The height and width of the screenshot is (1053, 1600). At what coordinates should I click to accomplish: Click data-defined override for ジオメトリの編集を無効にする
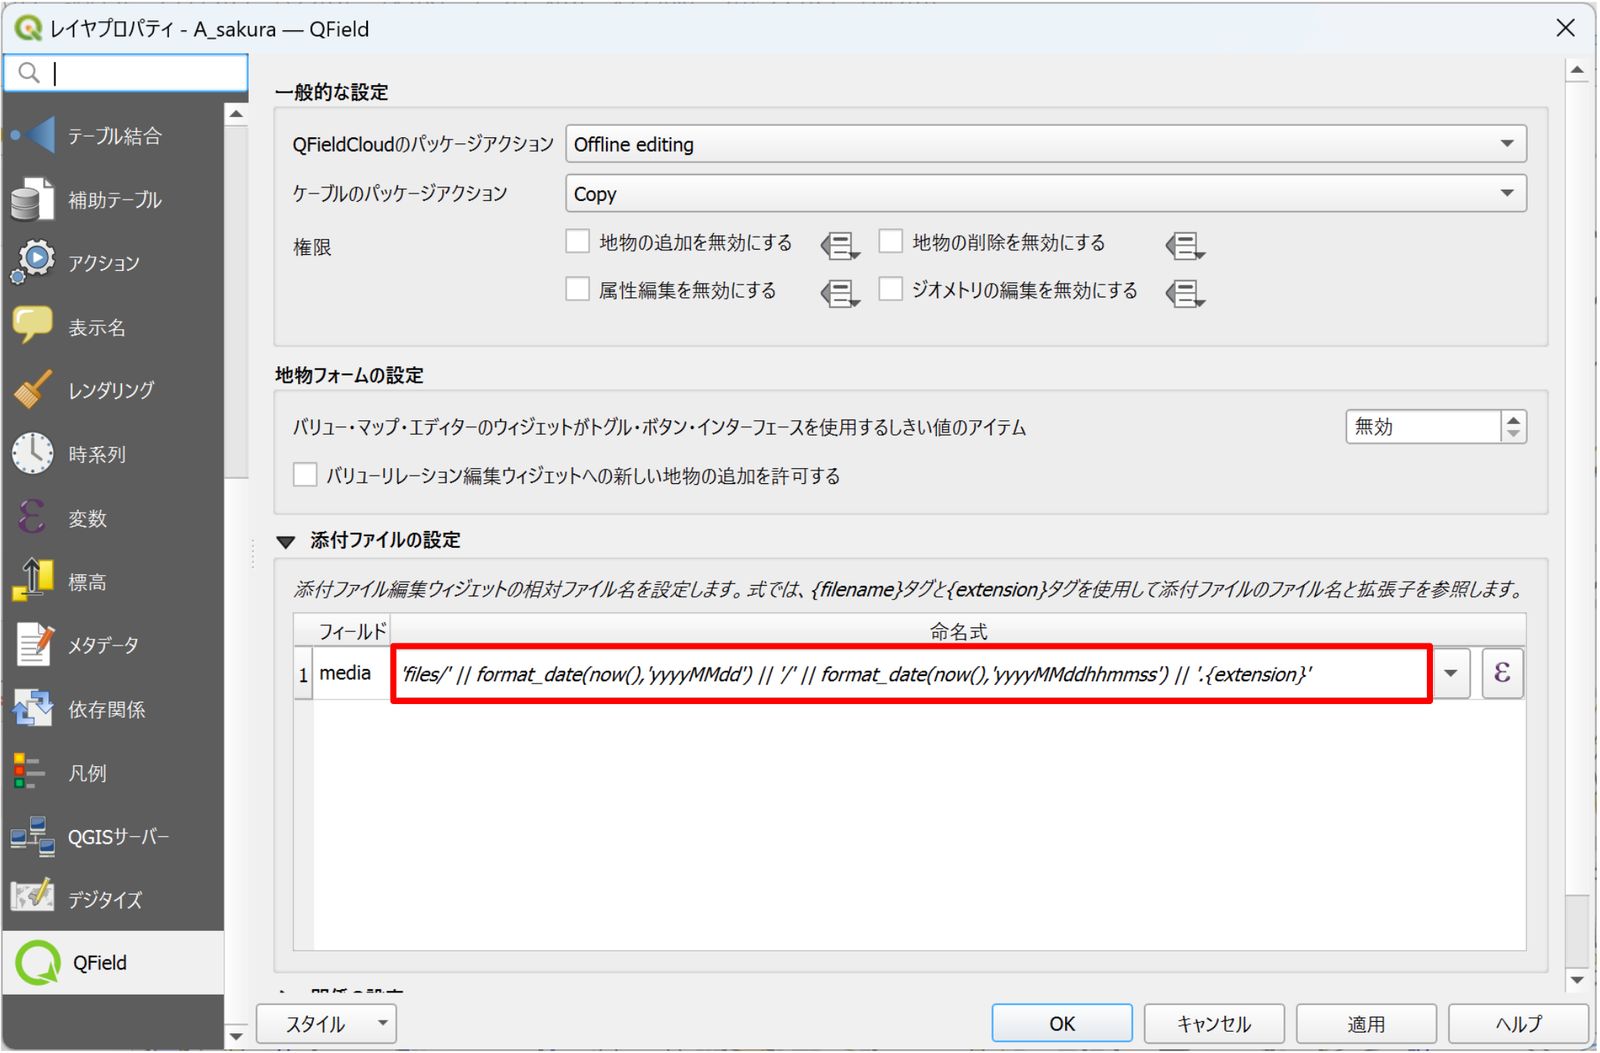1185,293
